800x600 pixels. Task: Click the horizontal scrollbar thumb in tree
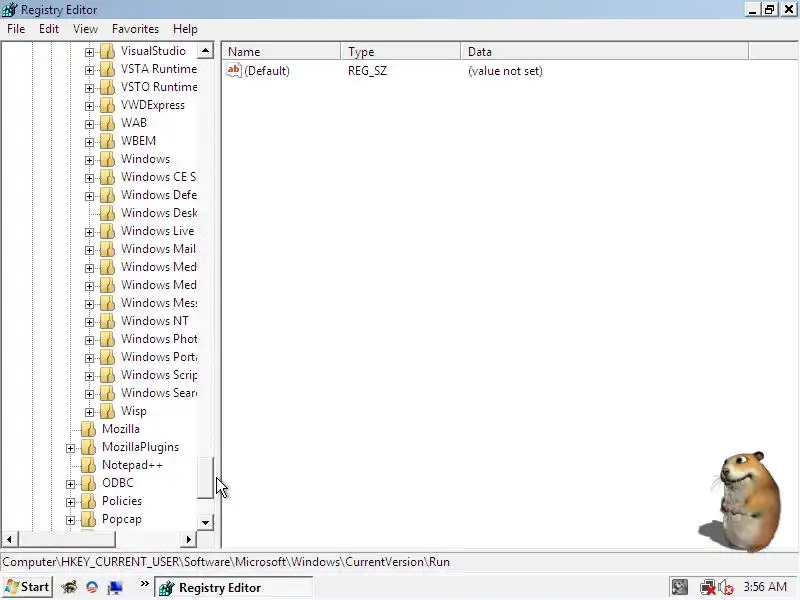tap(67, 539)
